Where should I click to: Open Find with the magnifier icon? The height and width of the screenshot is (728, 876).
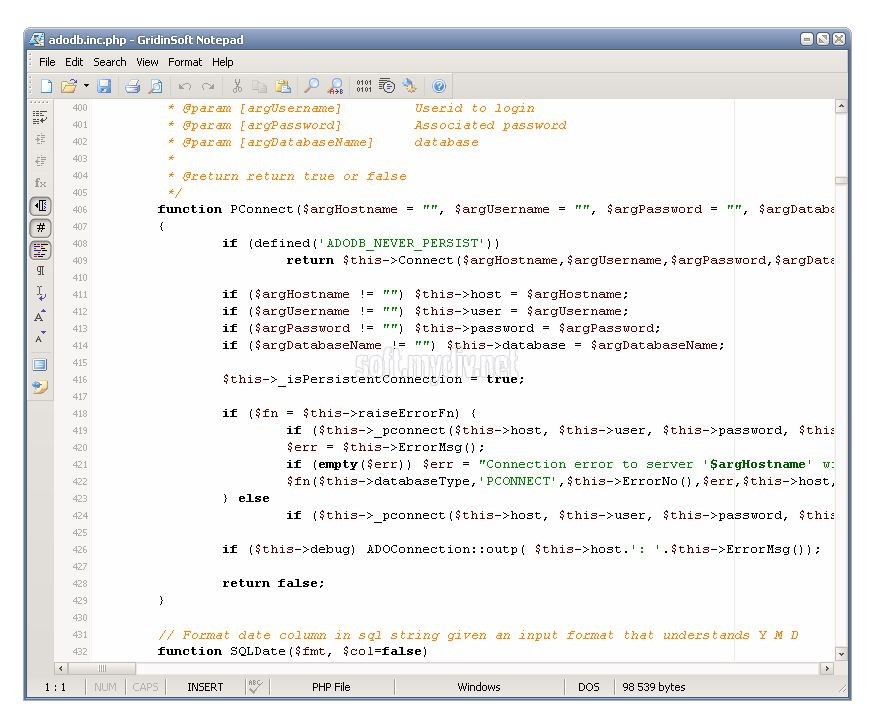click(312, 86)
